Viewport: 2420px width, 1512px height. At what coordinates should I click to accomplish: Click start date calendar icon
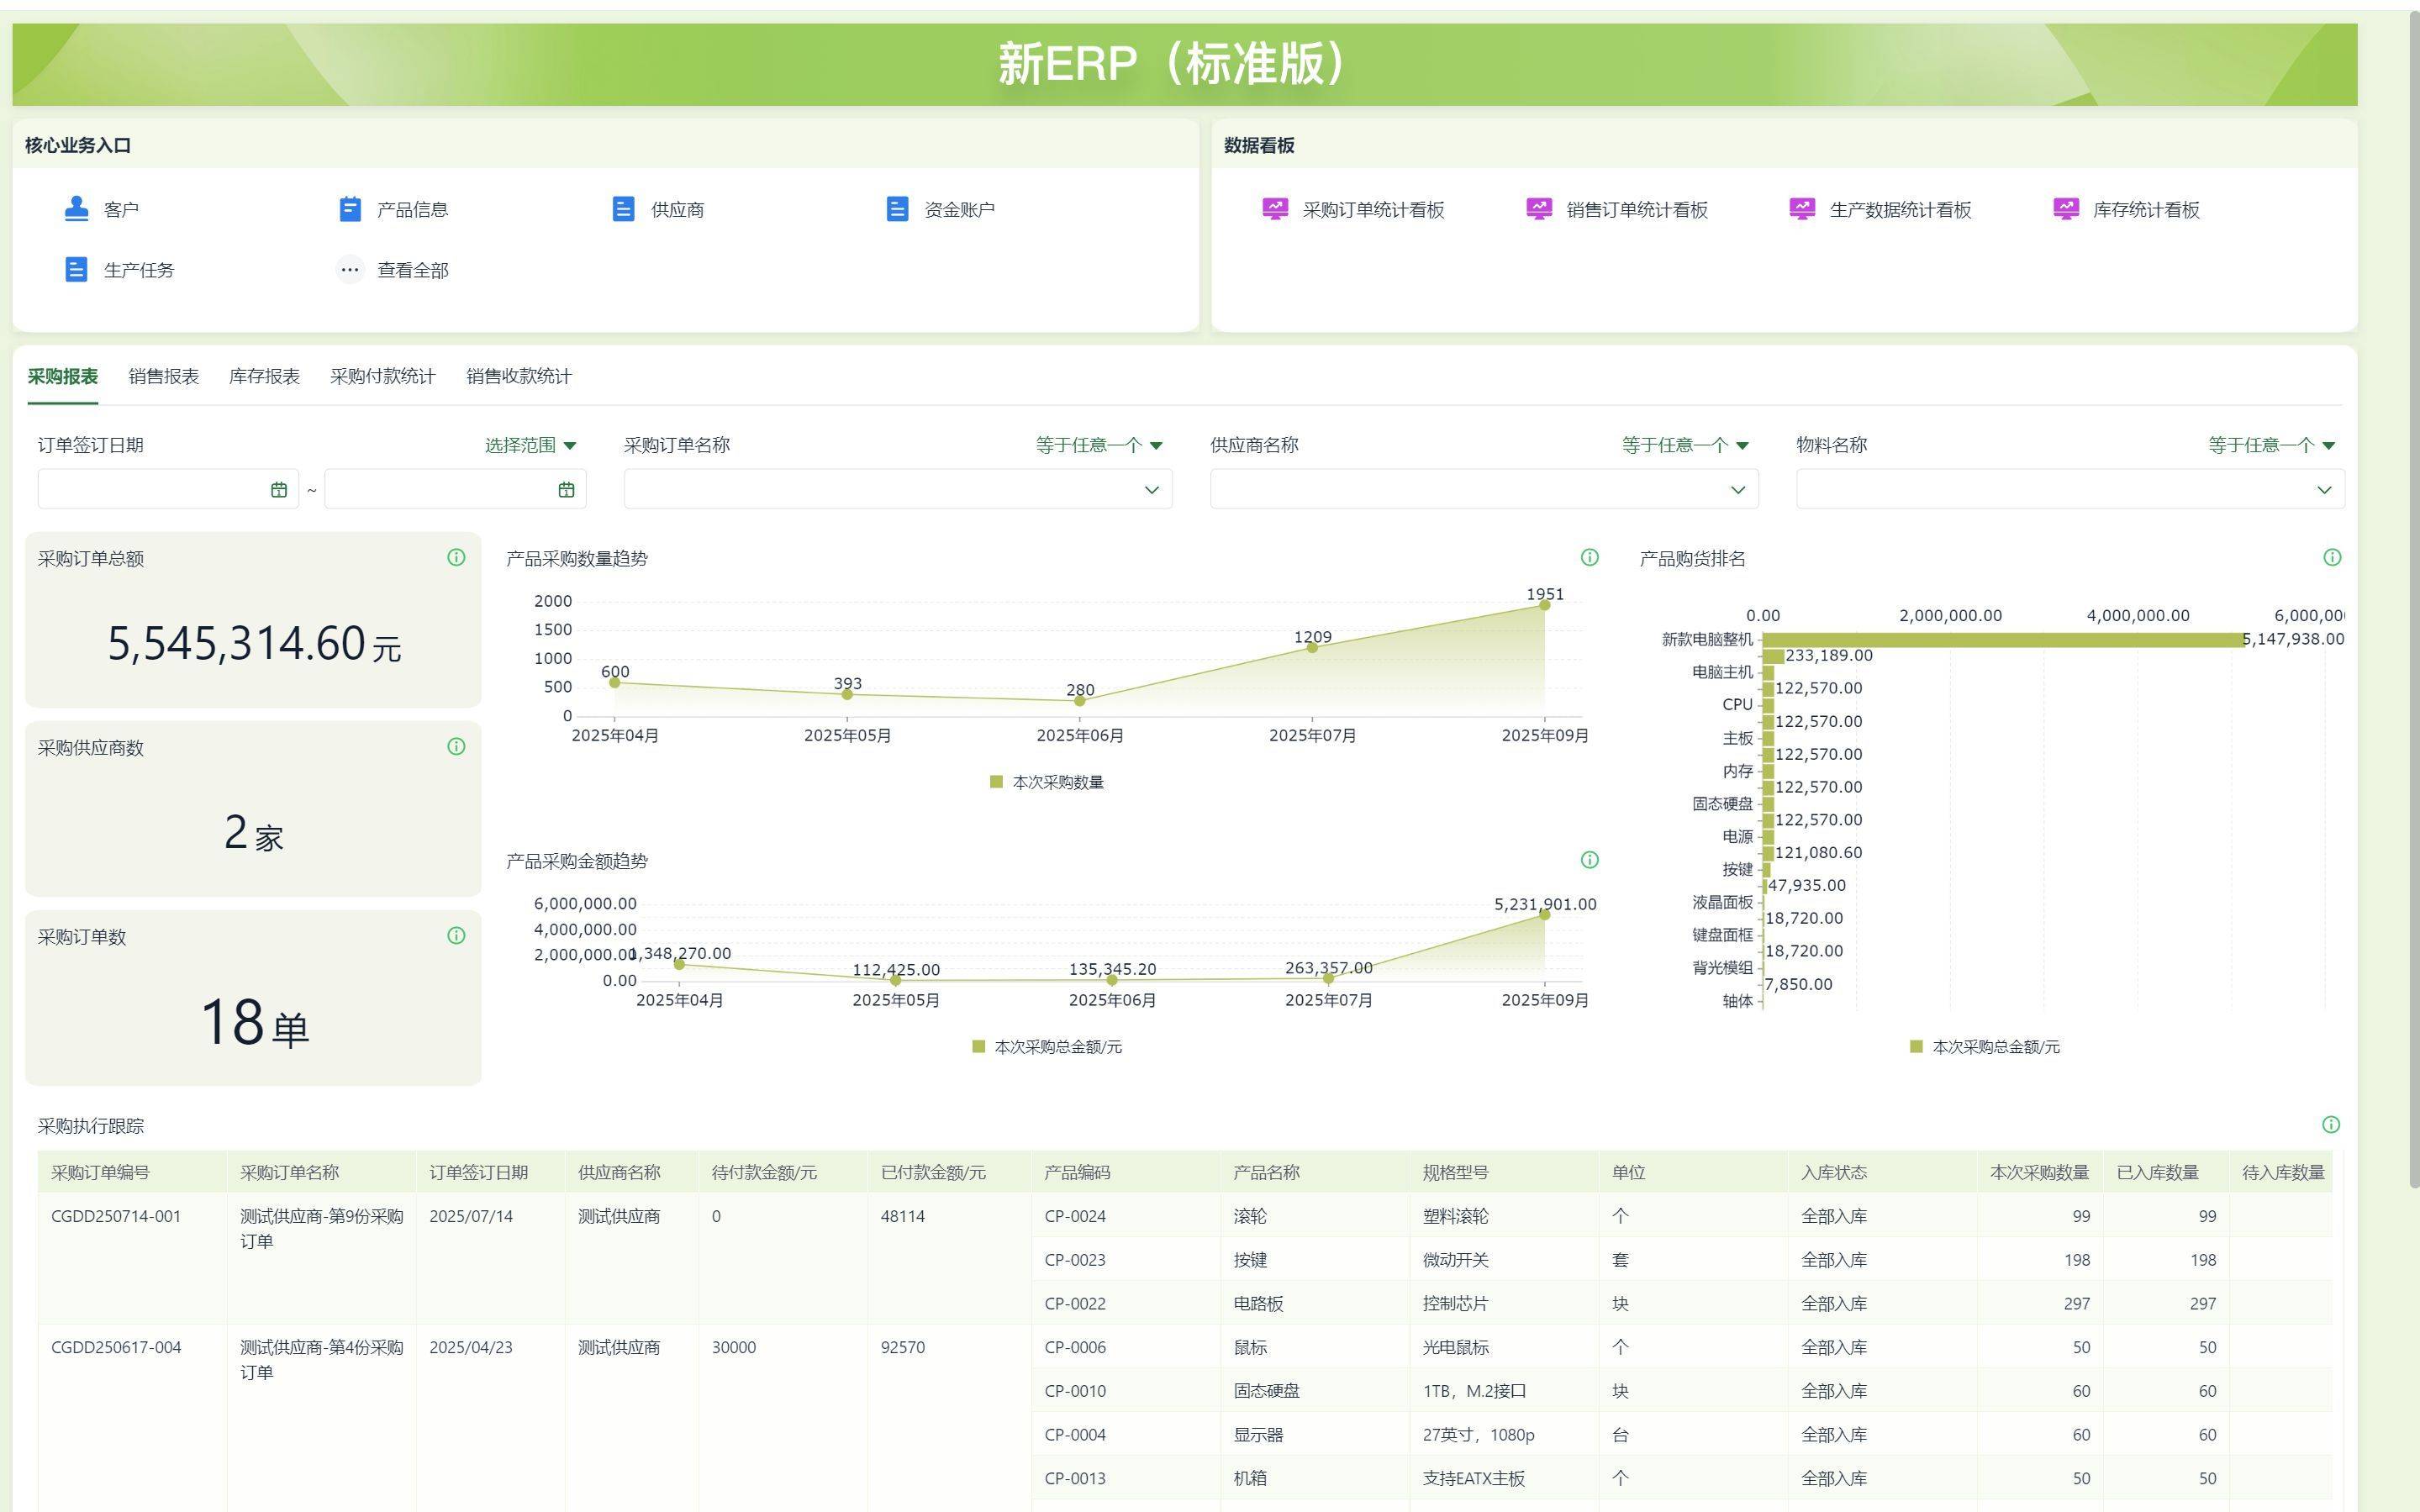279,490
